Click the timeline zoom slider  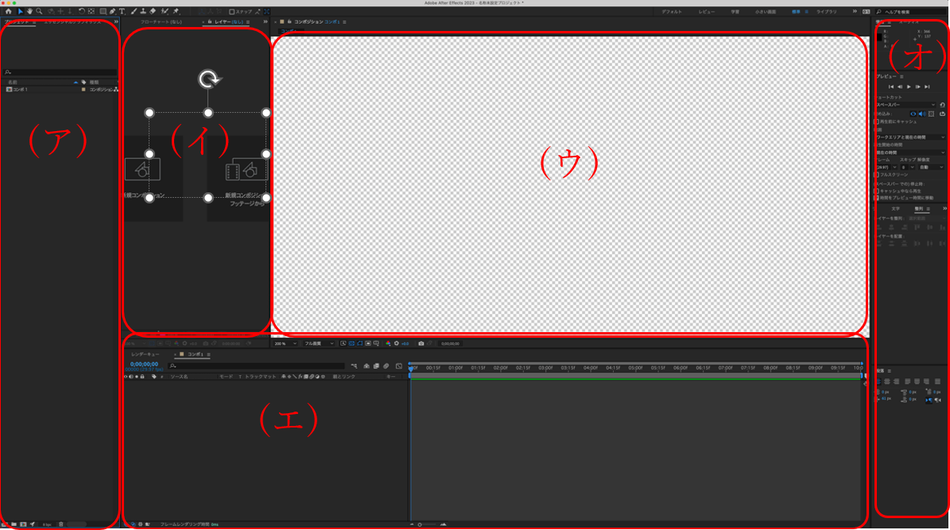(428, 525)
